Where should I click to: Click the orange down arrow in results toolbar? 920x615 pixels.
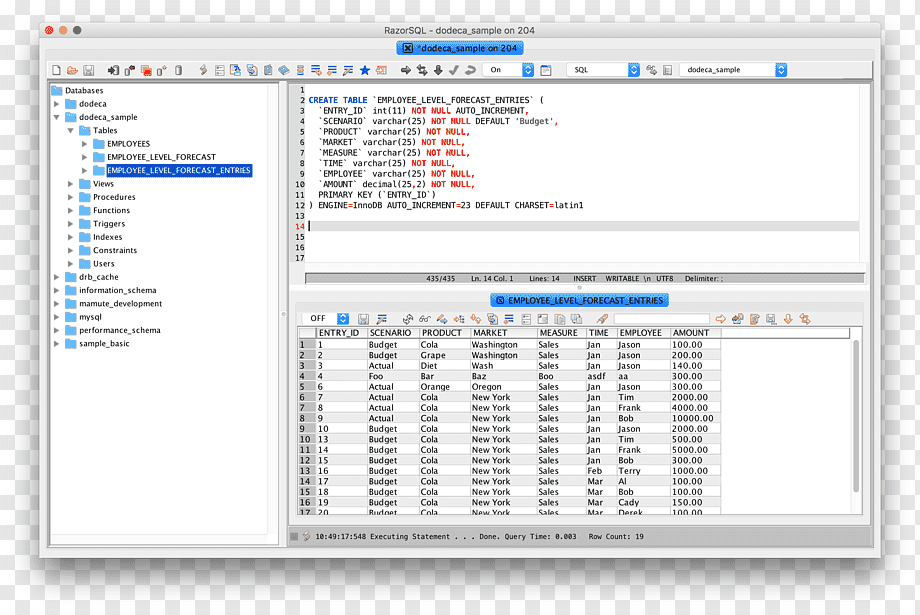click(x=788, y=319)
